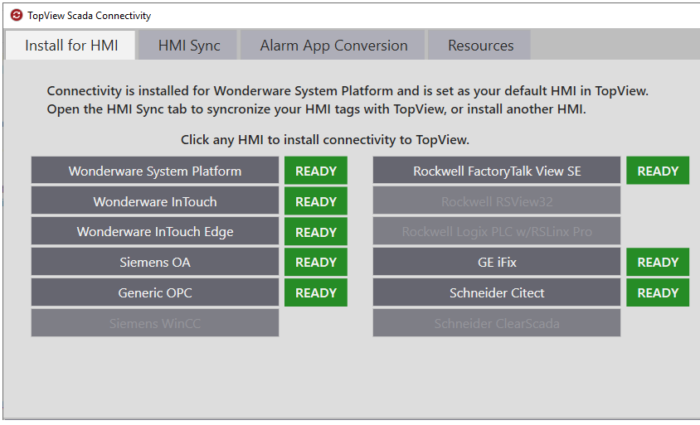Screen dimensions: 700x425
Task: Go to the Resources tab
Action: coord(480,45)
